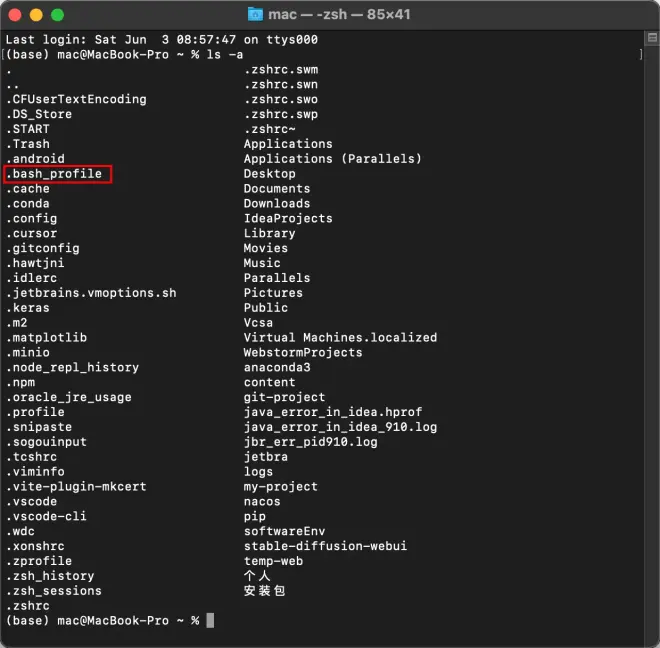This screenshot has width=660, height=648.
Task: Click the green zoom window button
Action: click(x=58, y=15)
